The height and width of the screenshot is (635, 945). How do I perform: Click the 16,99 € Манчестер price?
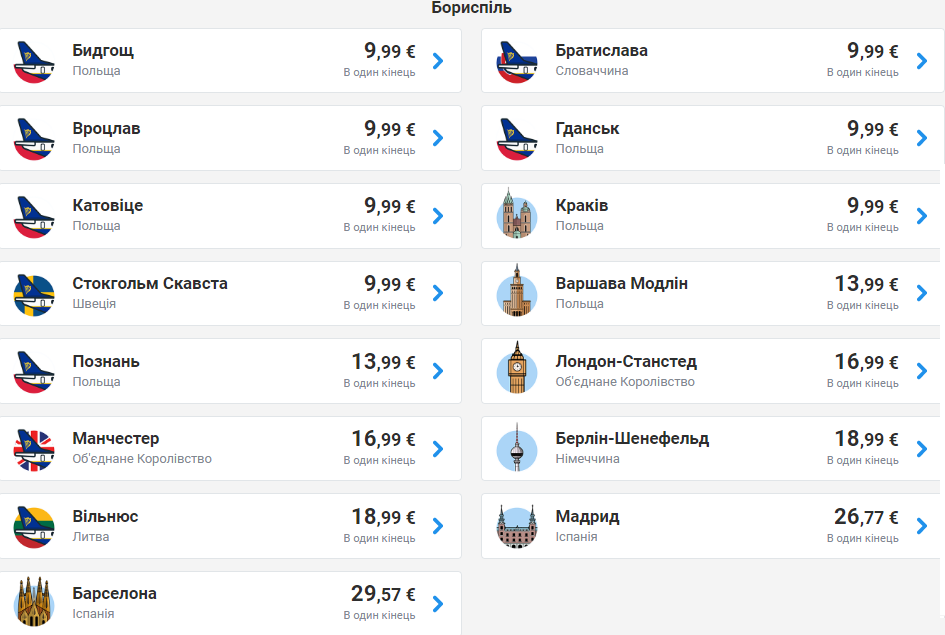point(383,439)
